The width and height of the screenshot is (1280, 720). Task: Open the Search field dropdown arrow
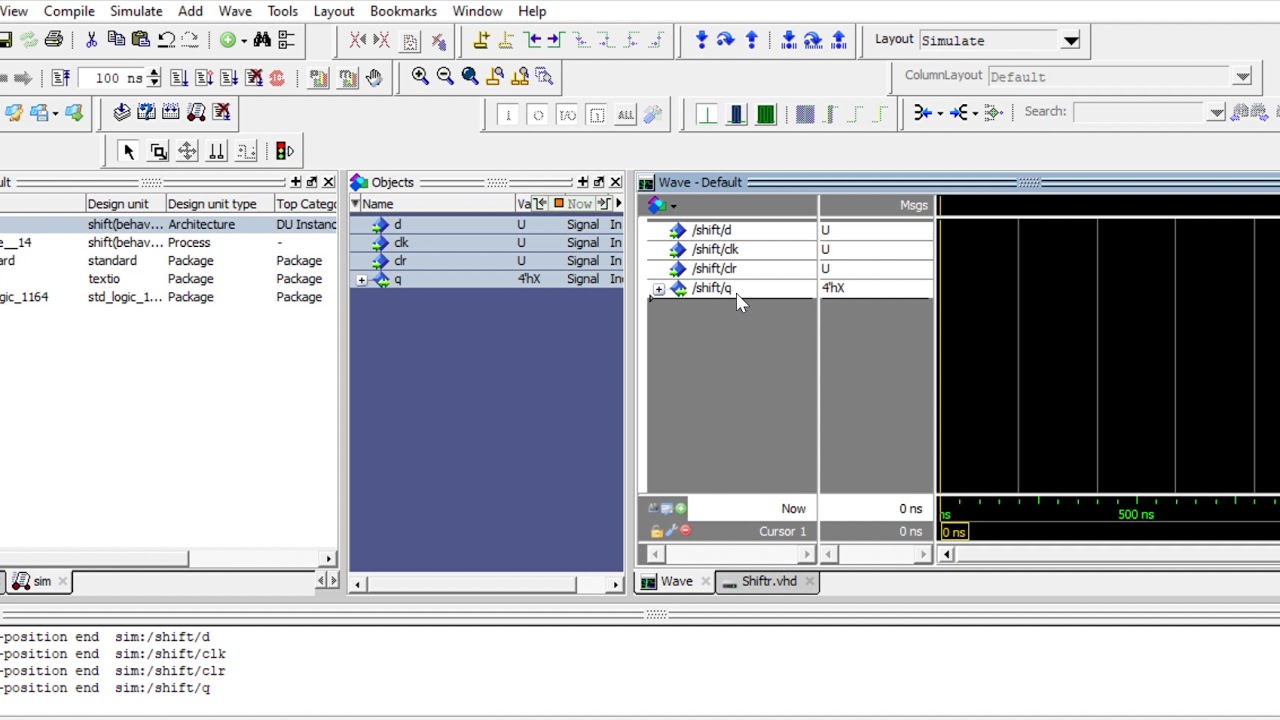click(1216, 112)
